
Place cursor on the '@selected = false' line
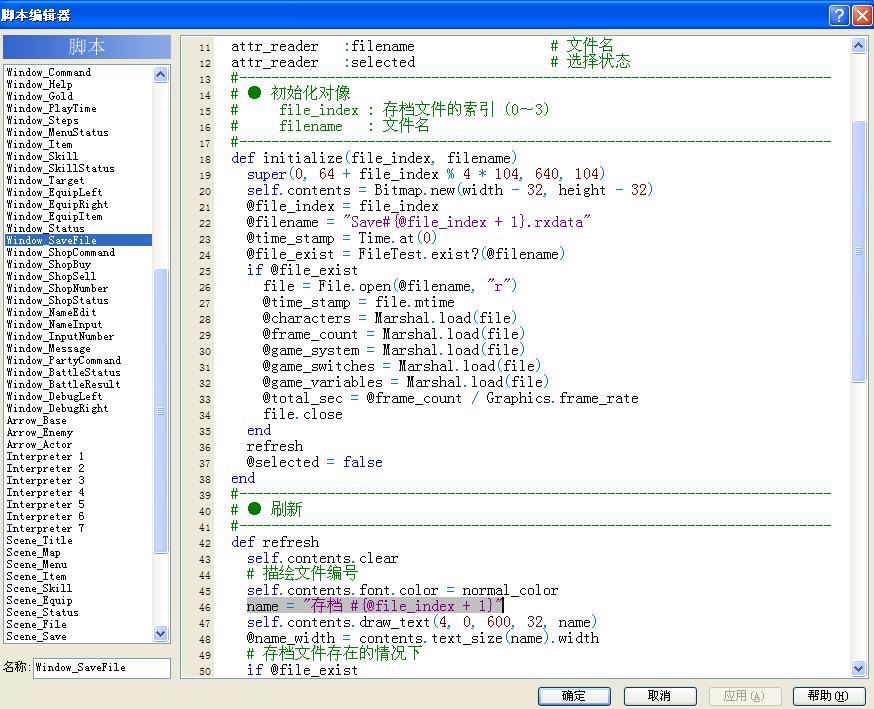tap(314, 462)
